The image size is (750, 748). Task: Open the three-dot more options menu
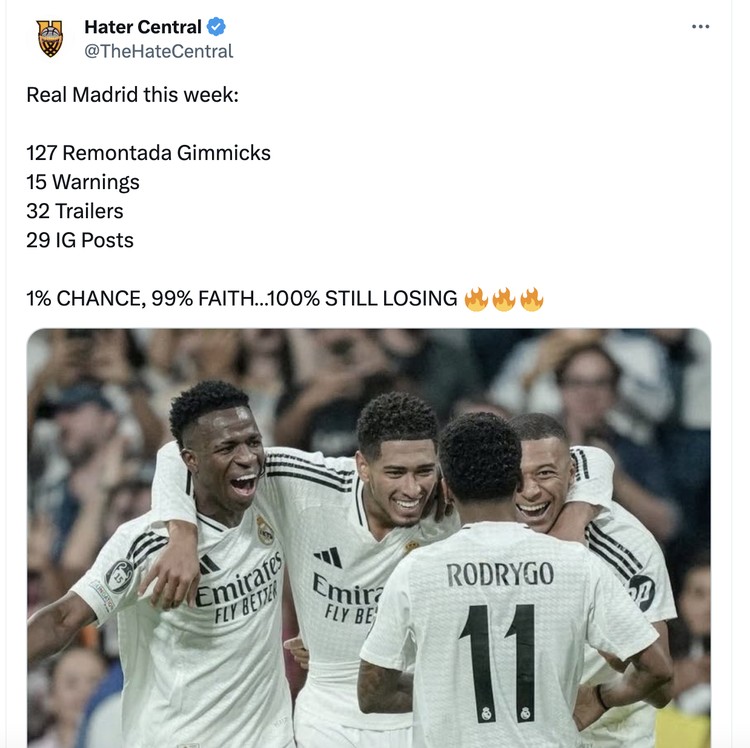pyautogui.click(x=700, y=27)
